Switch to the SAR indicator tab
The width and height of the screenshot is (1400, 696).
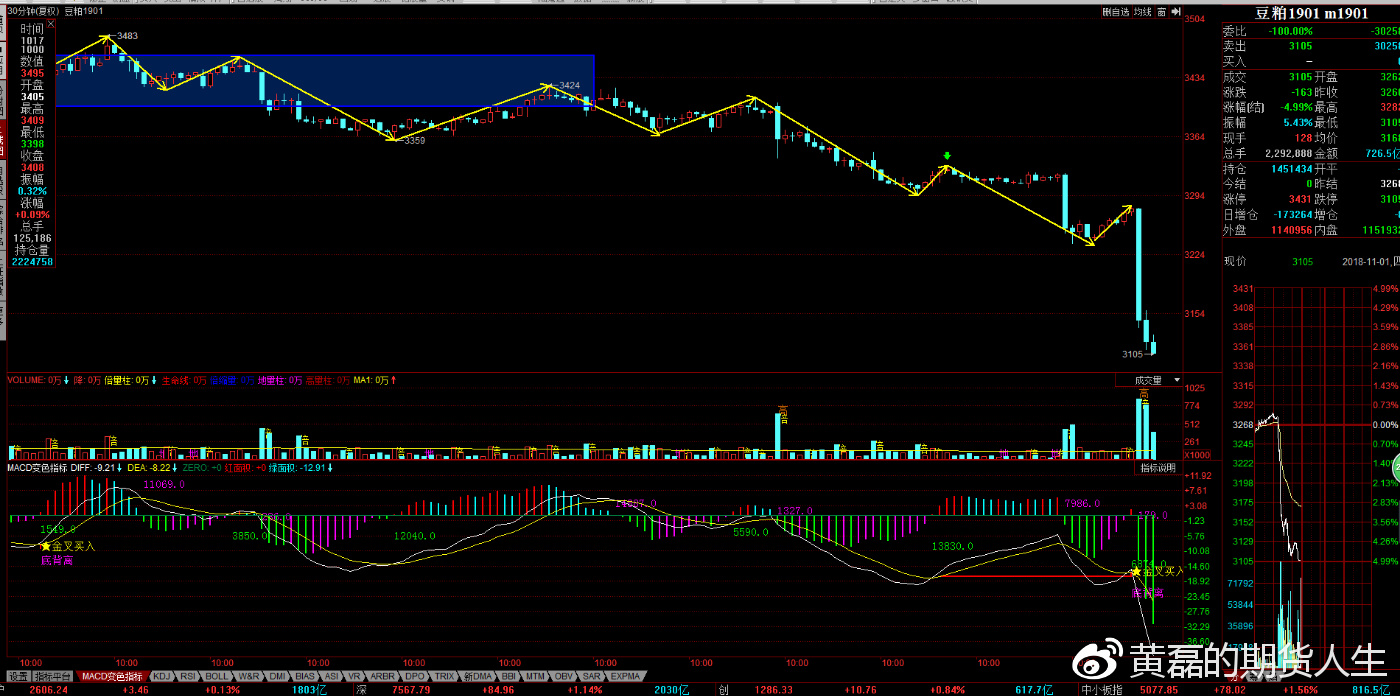593,676
